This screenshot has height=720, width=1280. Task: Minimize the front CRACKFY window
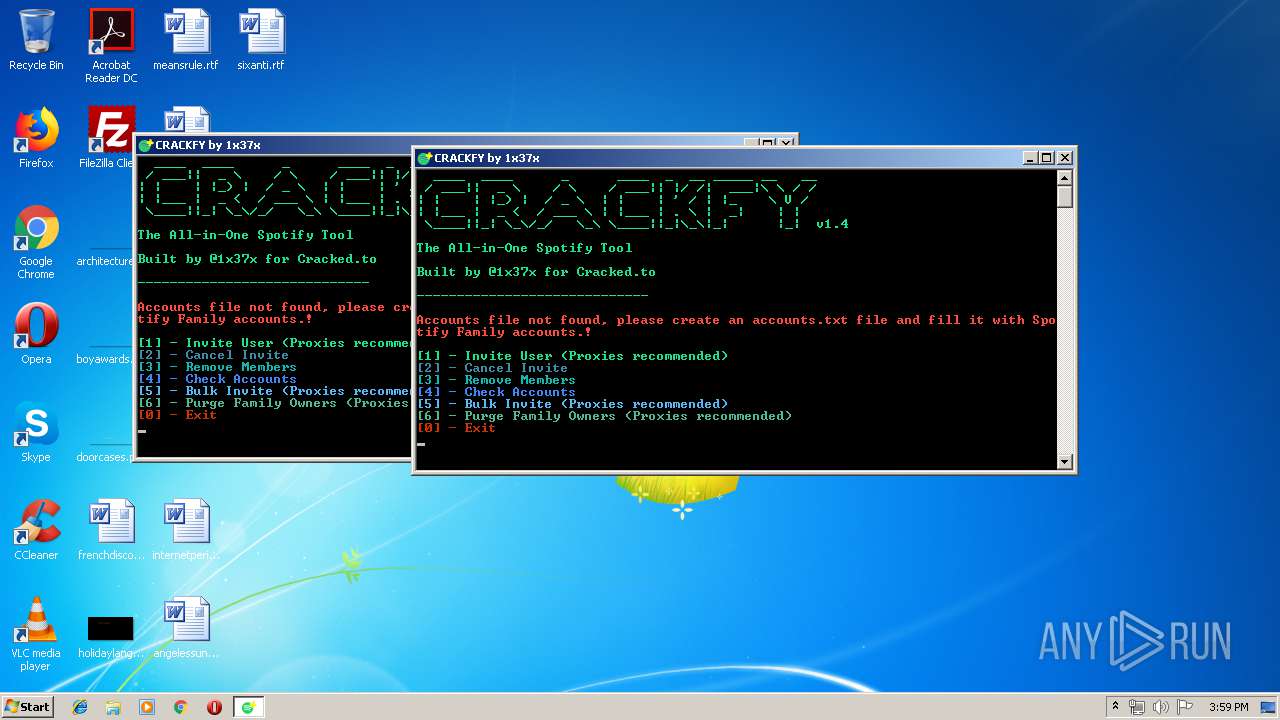tap(1030, 158)
